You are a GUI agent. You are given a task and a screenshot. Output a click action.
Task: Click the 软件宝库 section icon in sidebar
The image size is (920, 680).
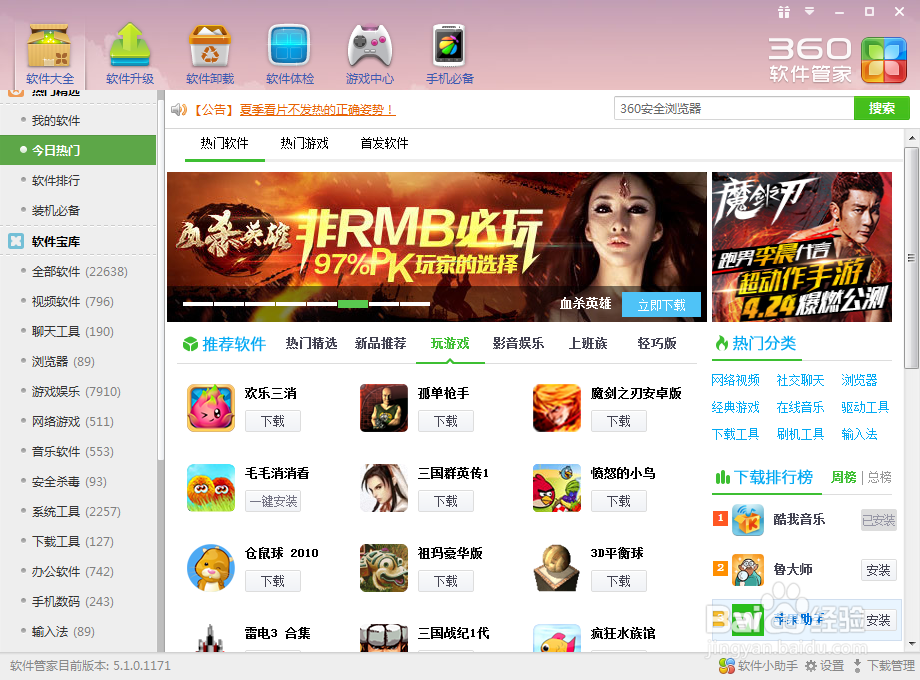(16, 241)
